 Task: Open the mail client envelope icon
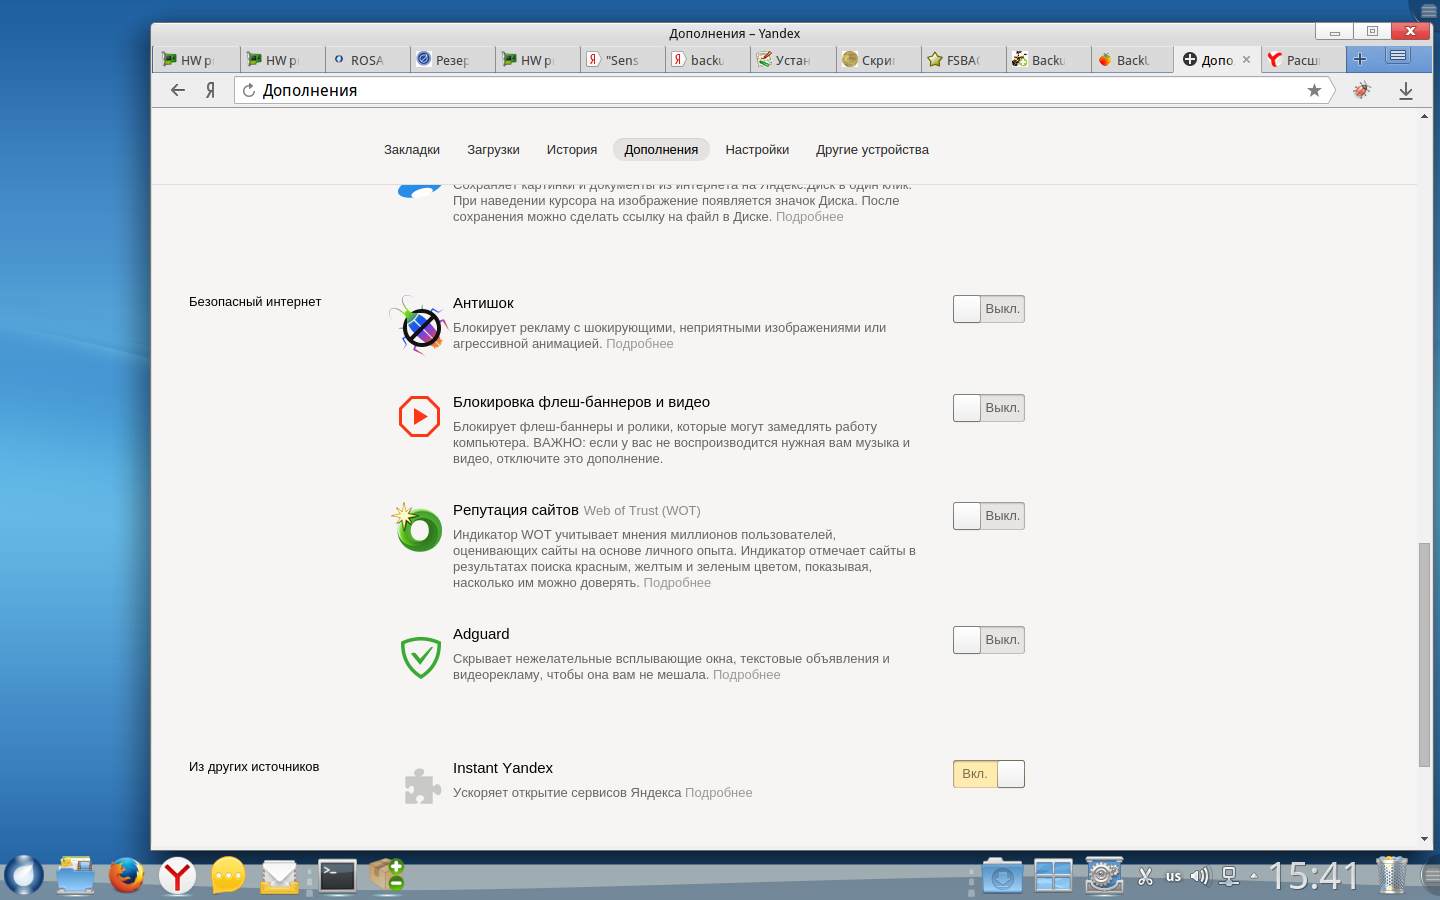point(279,876)
